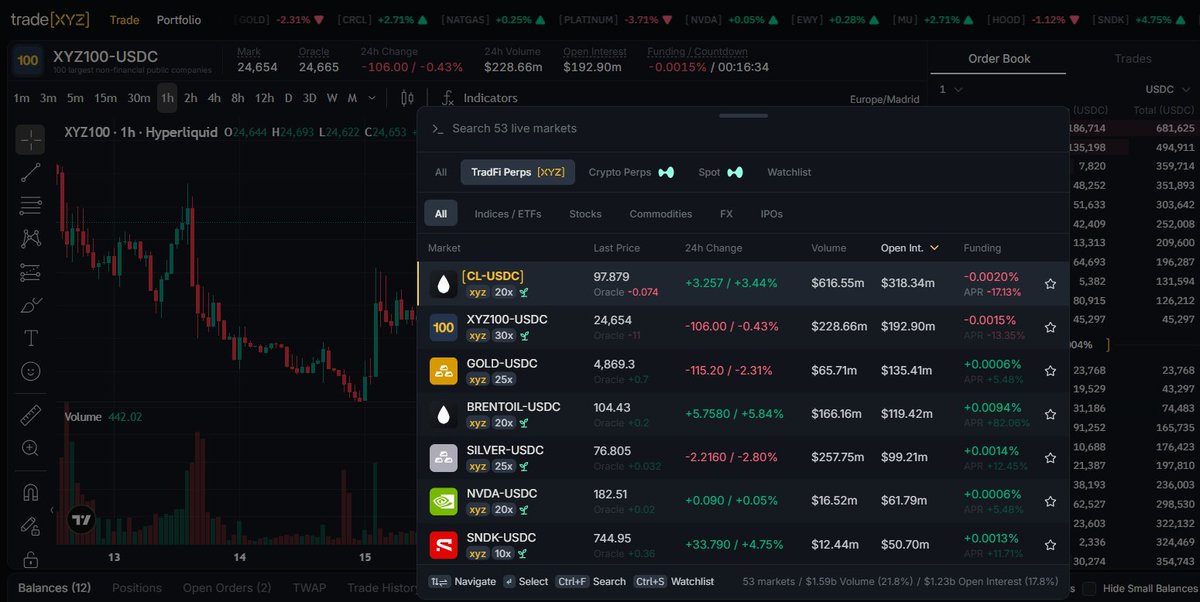Open the forecasting and measurement tools
The height and width of the screenshot is (602, 1200).
click(30, 271)
